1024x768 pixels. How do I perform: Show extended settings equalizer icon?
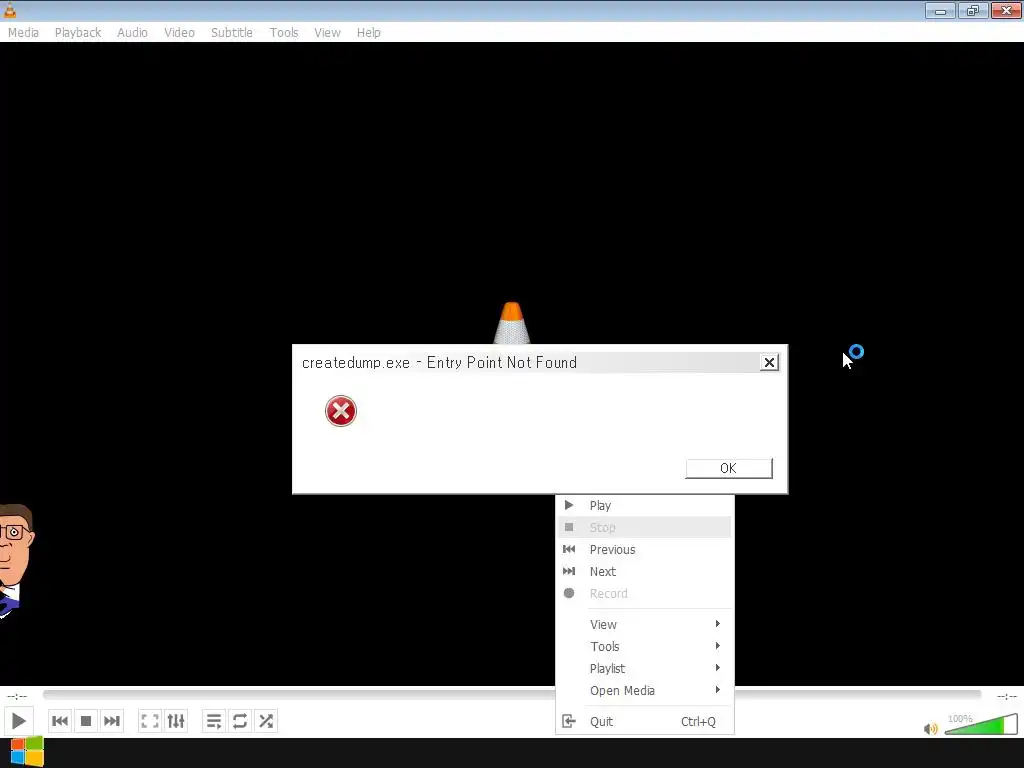[176, 721]
